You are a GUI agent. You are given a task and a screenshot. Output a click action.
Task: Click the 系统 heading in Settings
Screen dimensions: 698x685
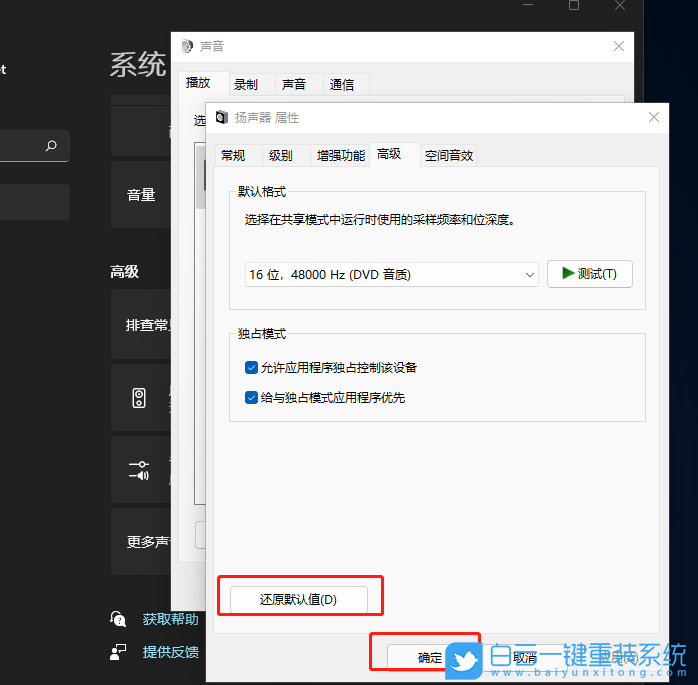coord(138,65)
